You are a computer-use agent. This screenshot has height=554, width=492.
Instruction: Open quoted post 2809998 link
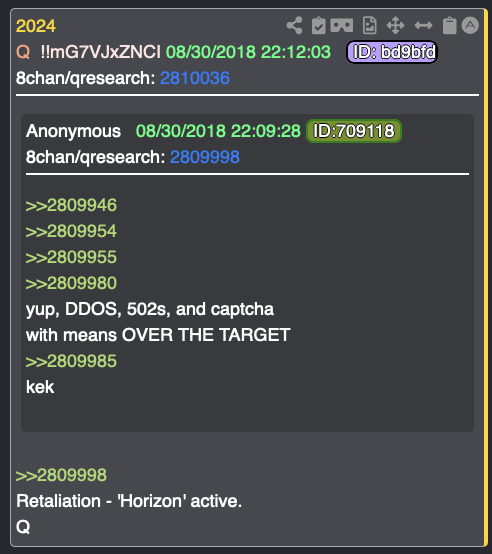204,157
